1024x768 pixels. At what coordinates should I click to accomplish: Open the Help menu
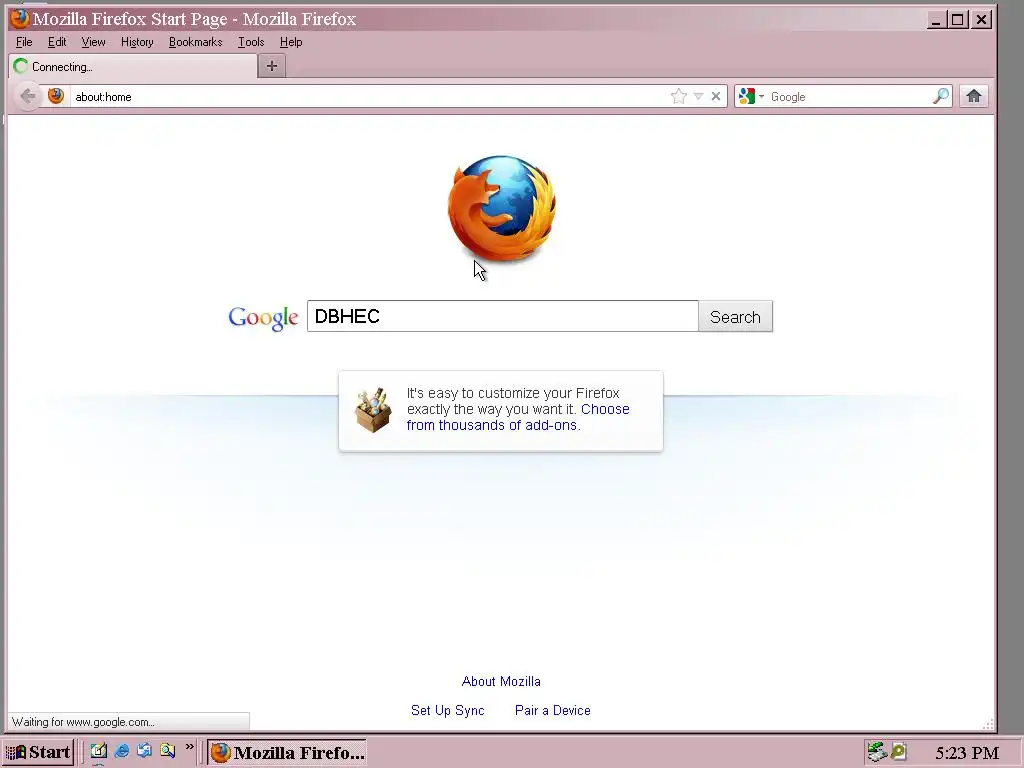(291, 42)
